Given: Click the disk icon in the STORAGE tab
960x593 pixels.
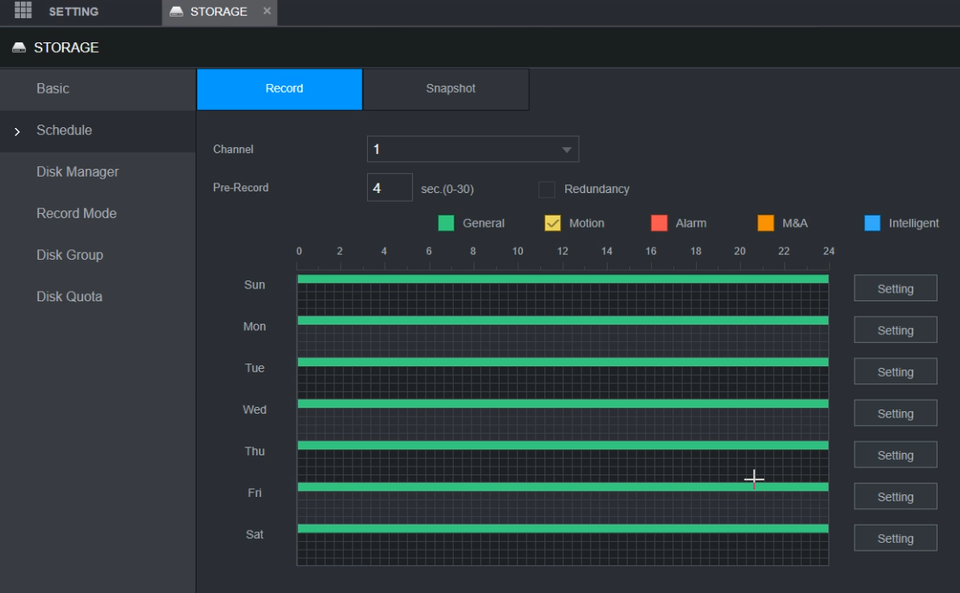Looking at the screenshot, I should pyautogui.click(x=177, y=12).
